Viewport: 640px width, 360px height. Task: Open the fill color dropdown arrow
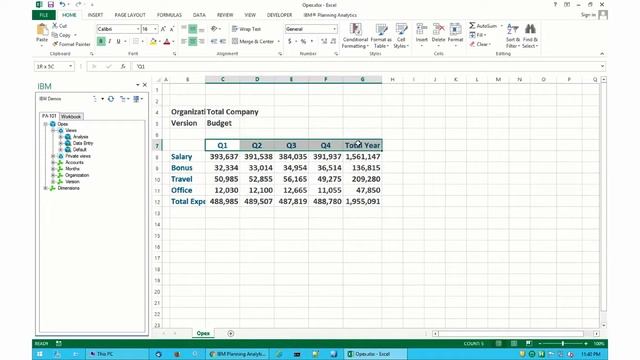pos(160,42)
